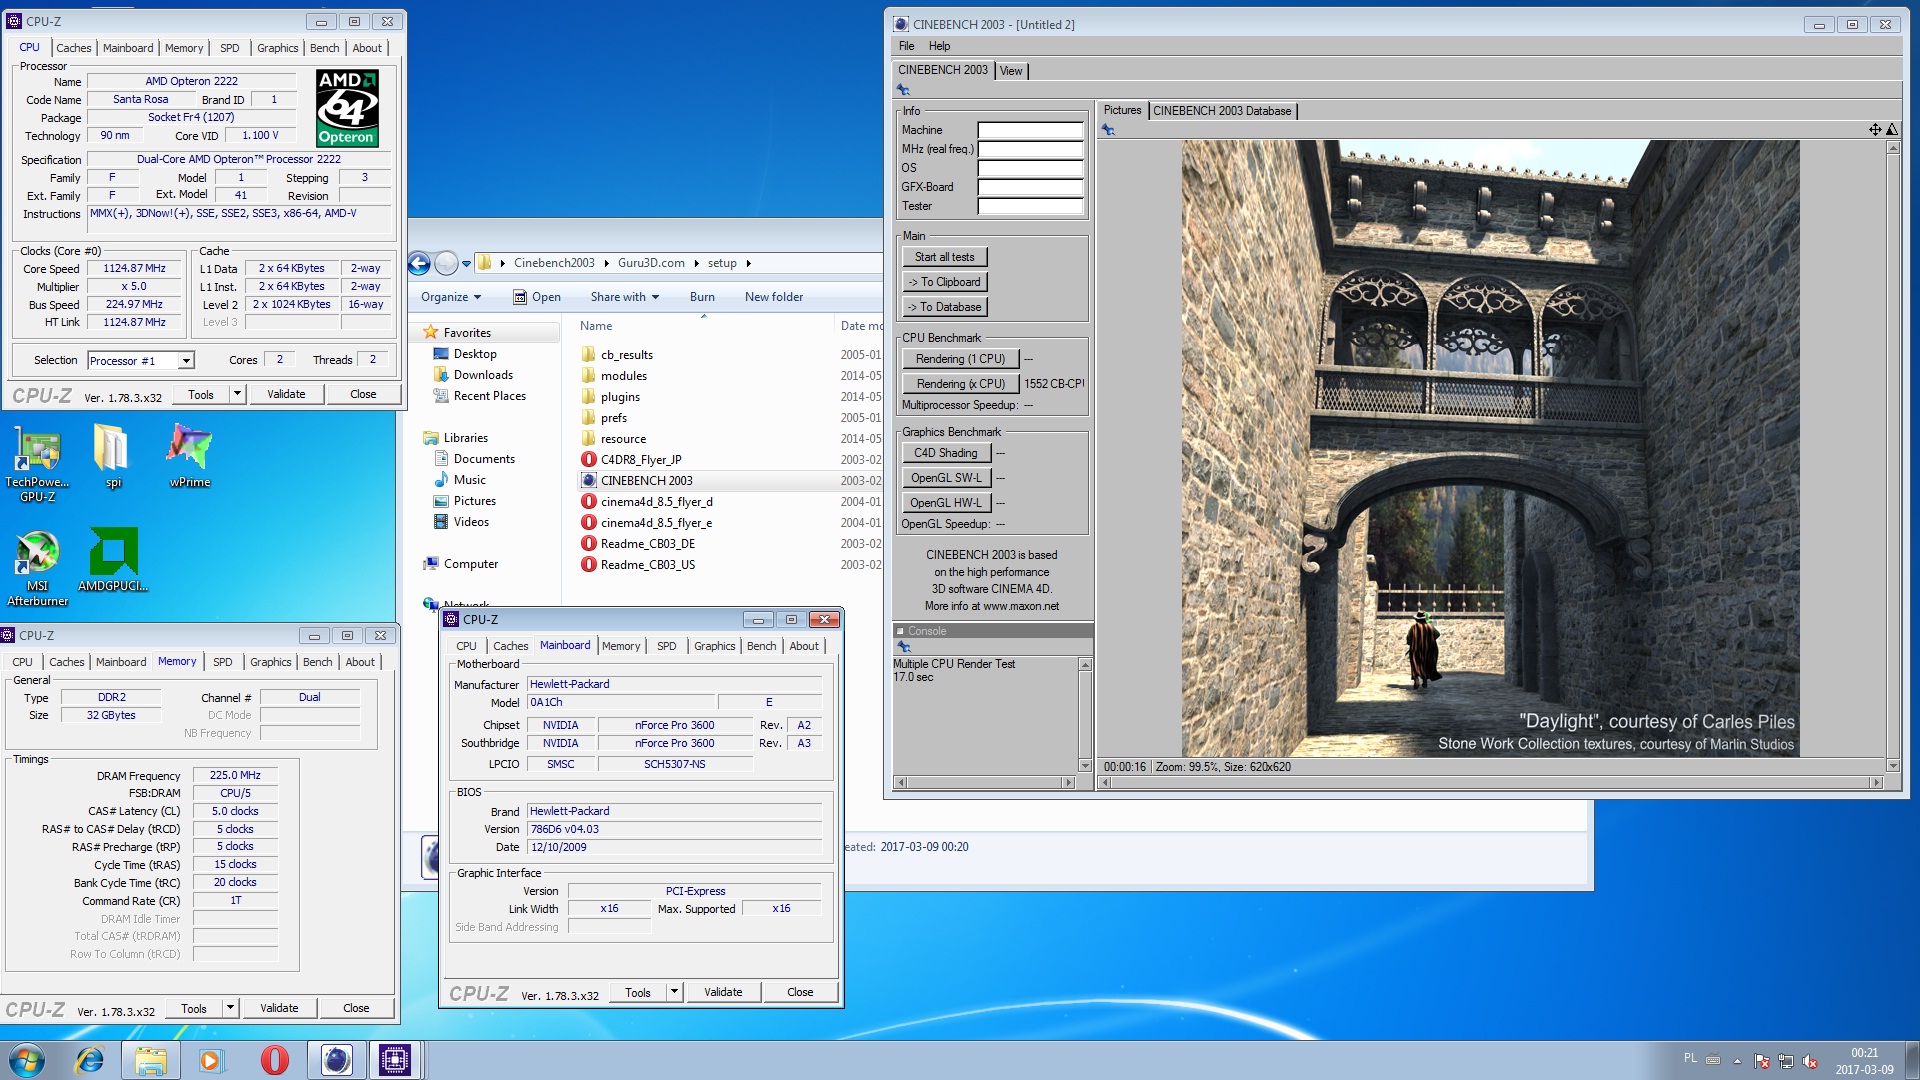The height and width of the screenshot is (1080, 1920).
Task: Click Explorer back navigation arrow
Action: click(419, 263)
